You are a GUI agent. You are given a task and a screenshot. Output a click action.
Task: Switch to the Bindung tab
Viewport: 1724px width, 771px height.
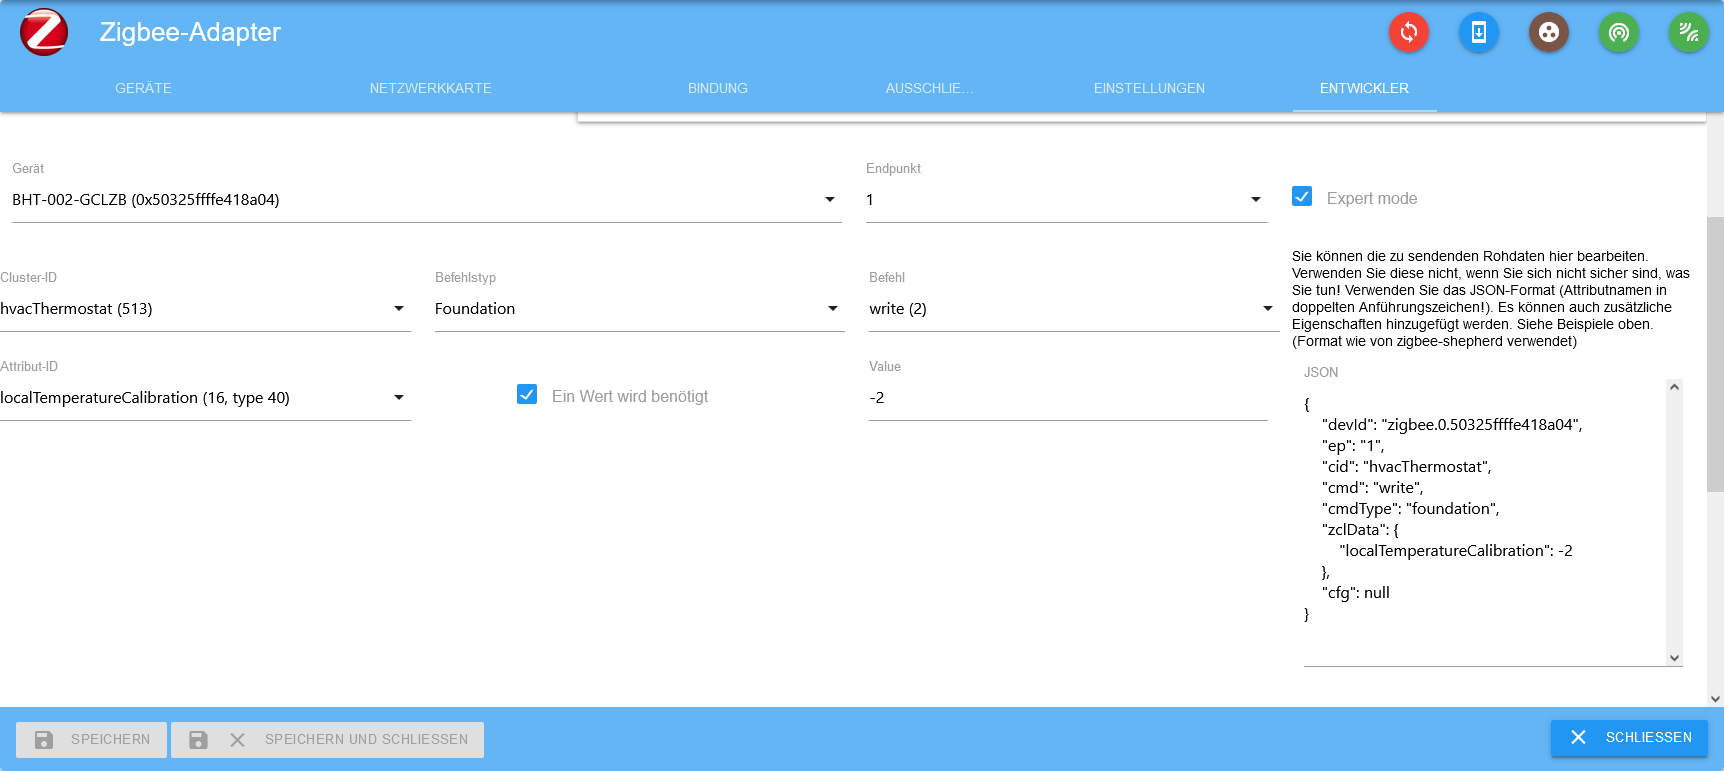point(718,88)
